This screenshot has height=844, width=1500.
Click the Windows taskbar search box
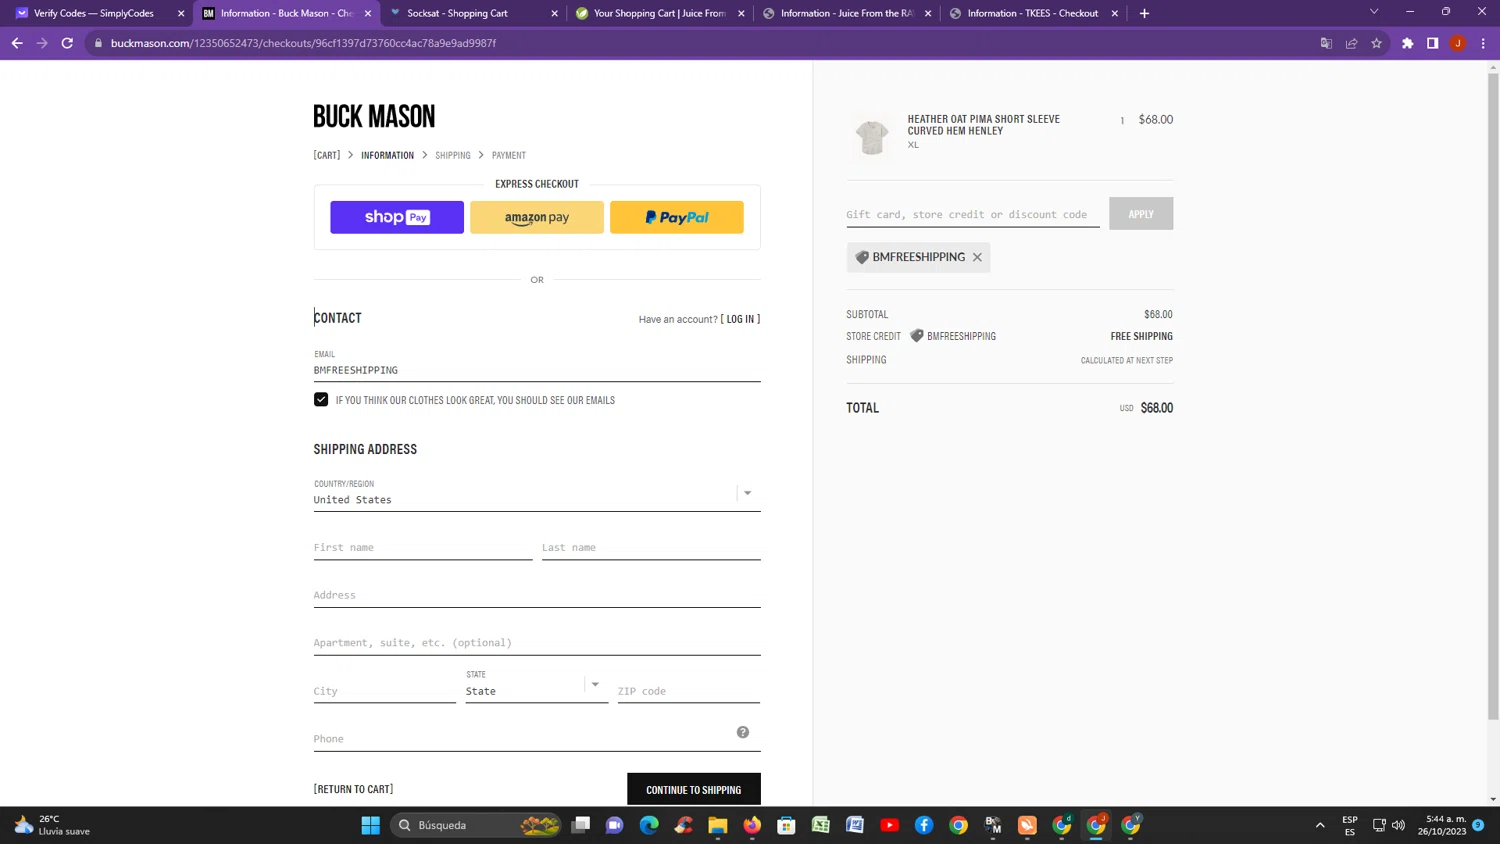(x=475, y=825)
